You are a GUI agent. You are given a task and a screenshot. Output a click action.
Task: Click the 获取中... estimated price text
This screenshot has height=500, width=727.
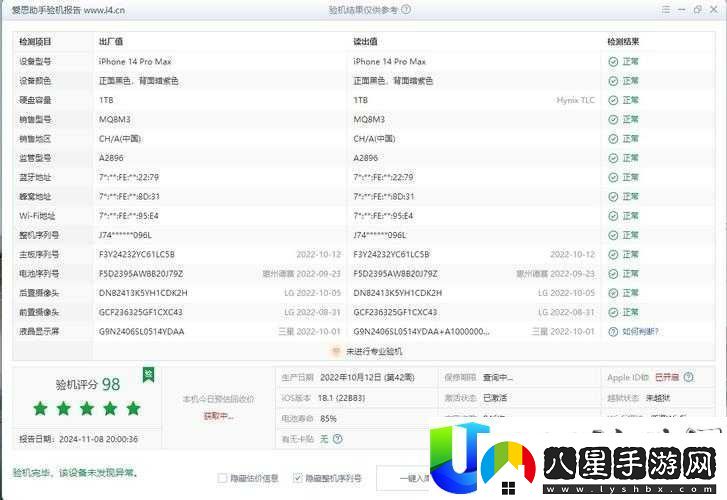[218, 416]
